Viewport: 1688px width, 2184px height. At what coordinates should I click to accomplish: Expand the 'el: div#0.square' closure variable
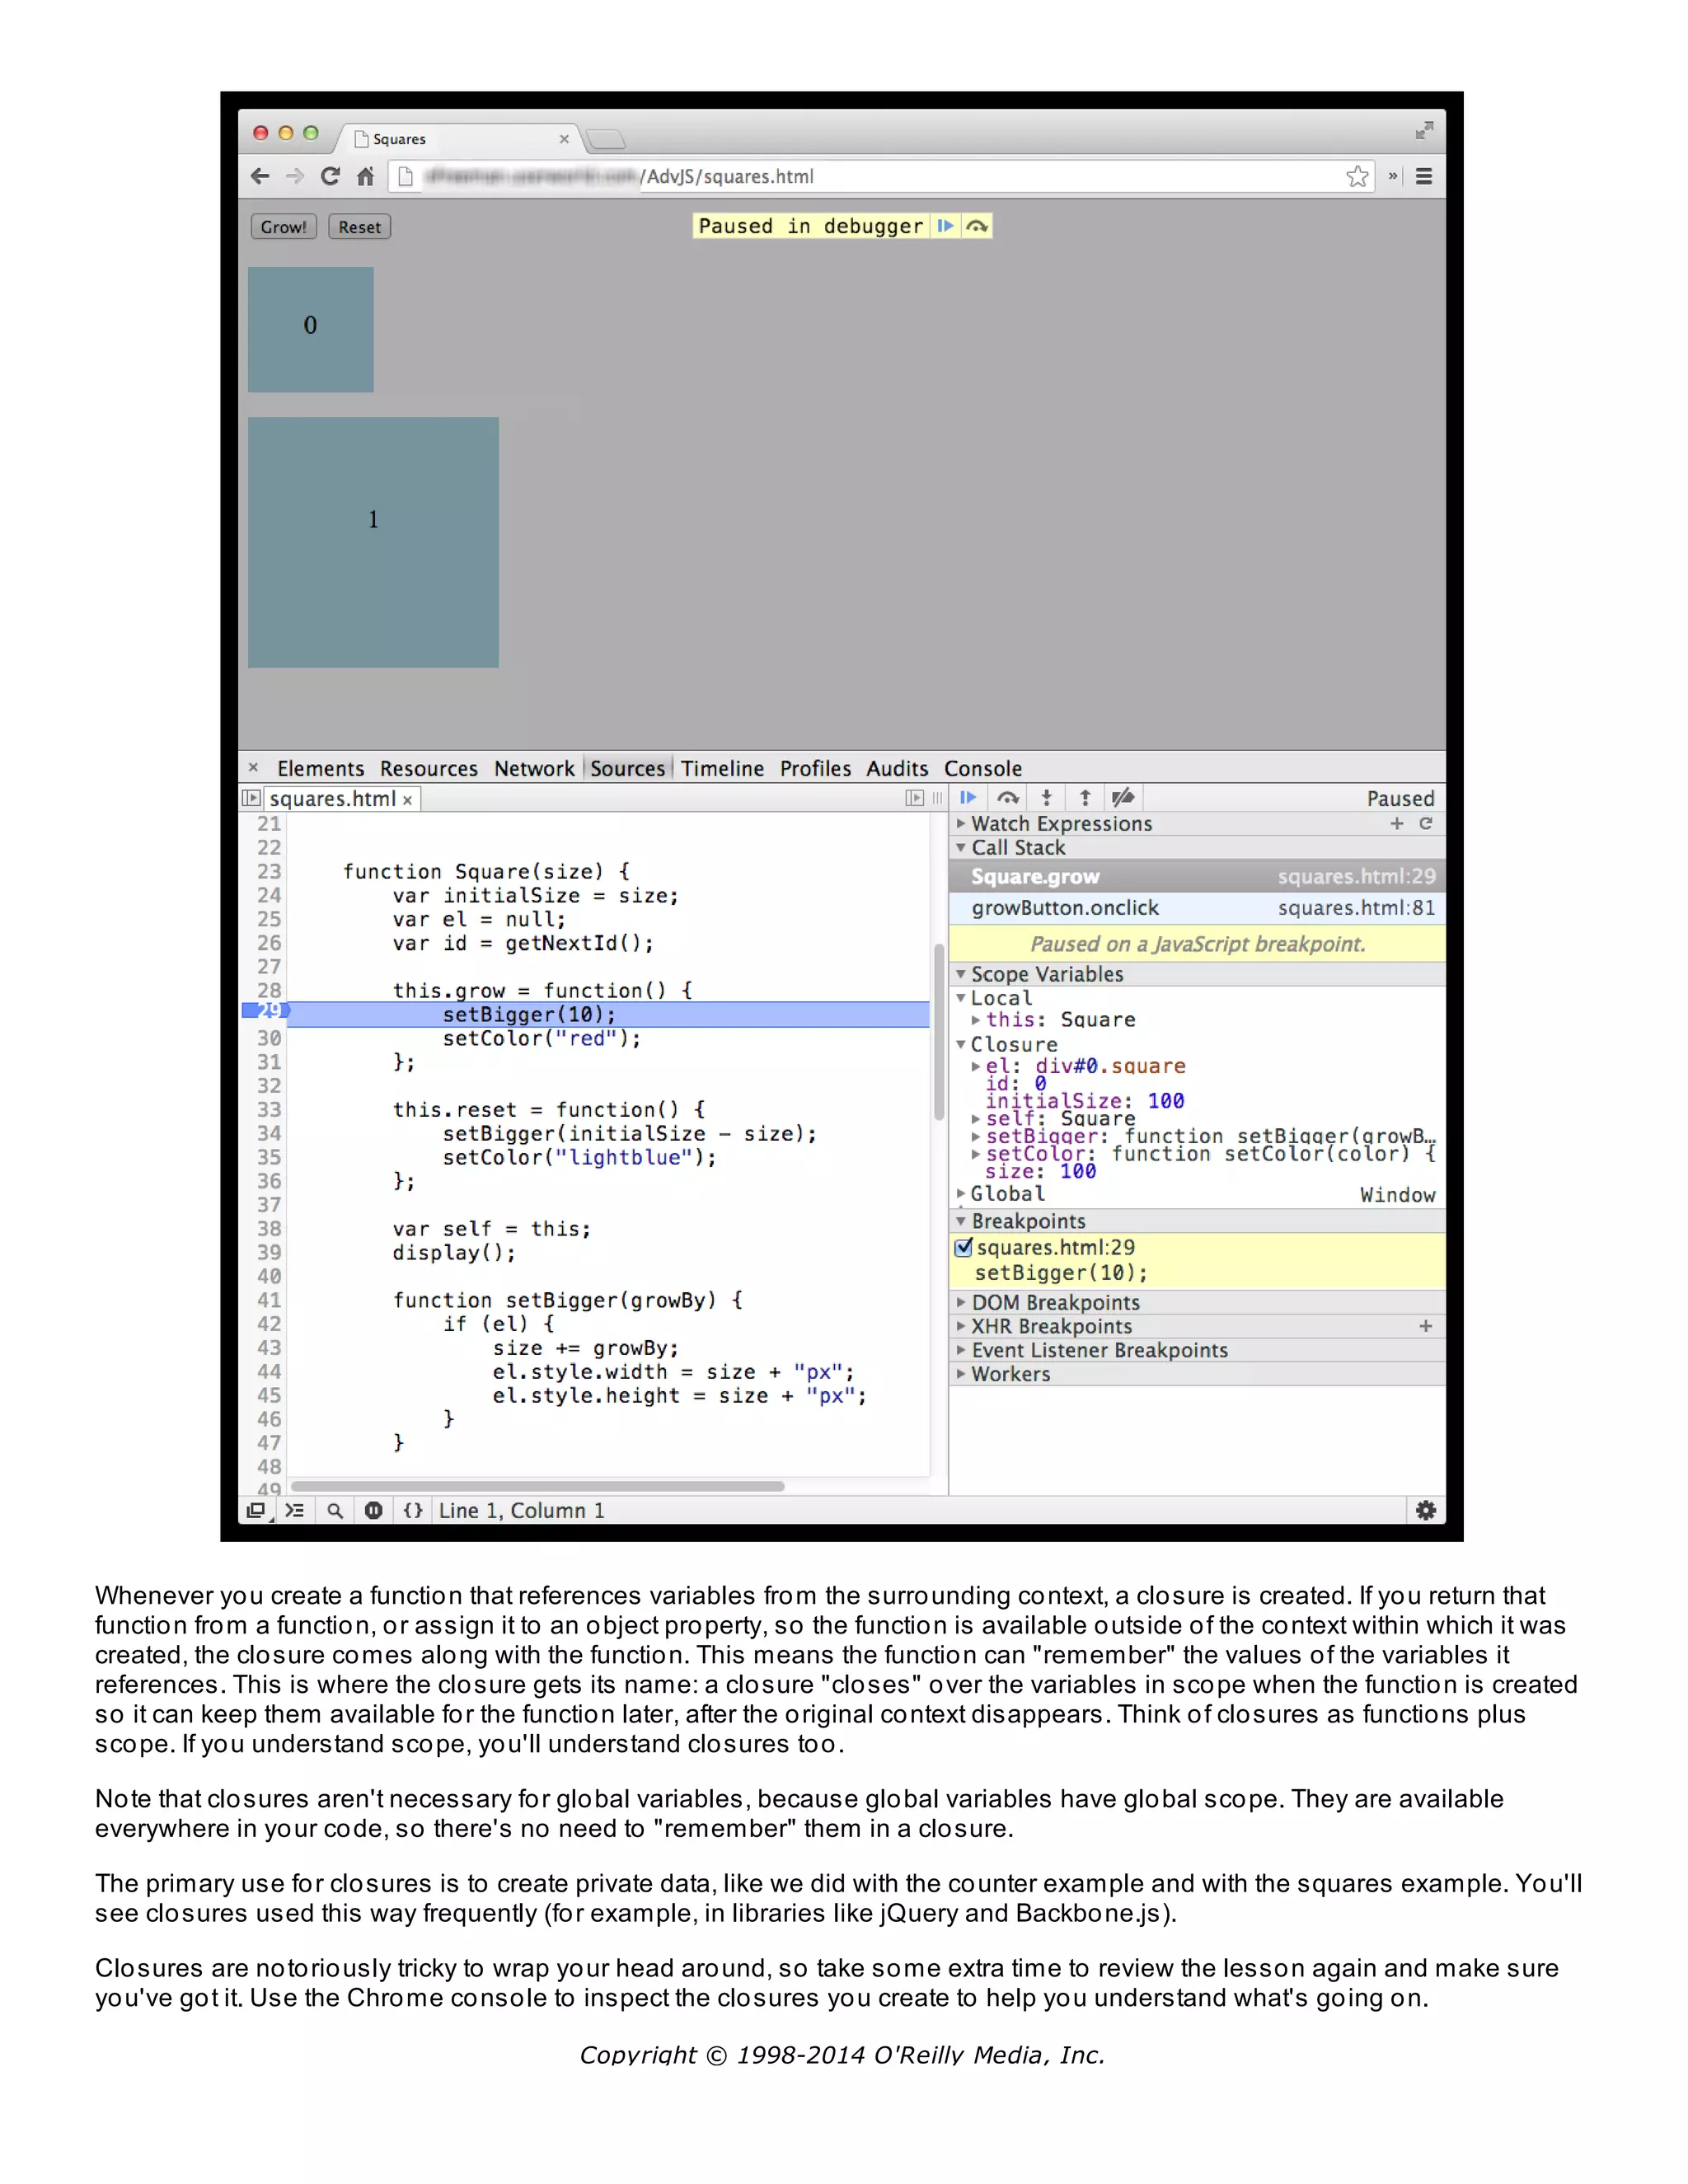[976, 1066]
